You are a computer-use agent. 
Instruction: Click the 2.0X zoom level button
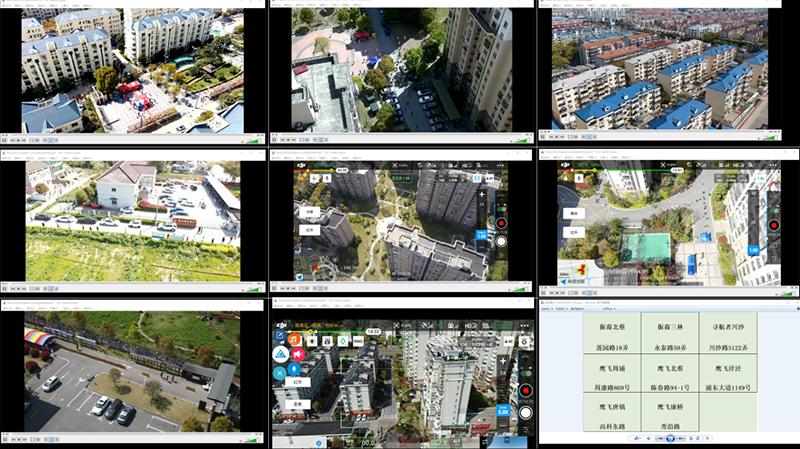coord(503,410)
